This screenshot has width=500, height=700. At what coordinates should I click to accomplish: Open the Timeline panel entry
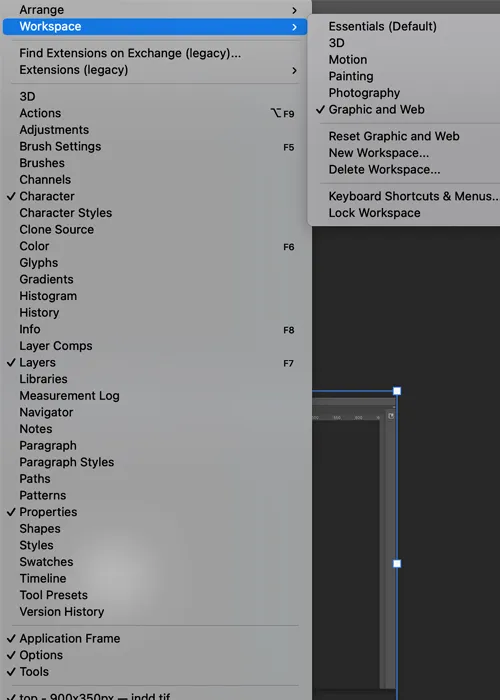click(43, 579)
